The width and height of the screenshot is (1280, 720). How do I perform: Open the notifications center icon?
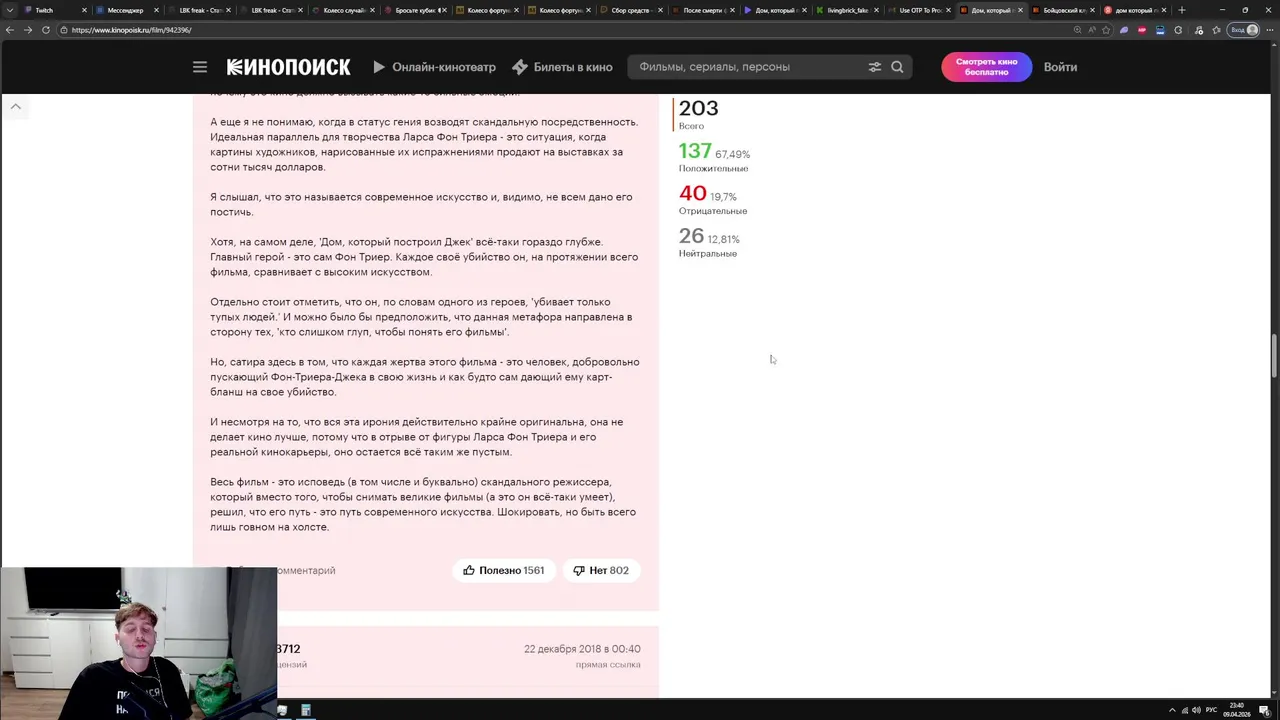(1265, 710)
